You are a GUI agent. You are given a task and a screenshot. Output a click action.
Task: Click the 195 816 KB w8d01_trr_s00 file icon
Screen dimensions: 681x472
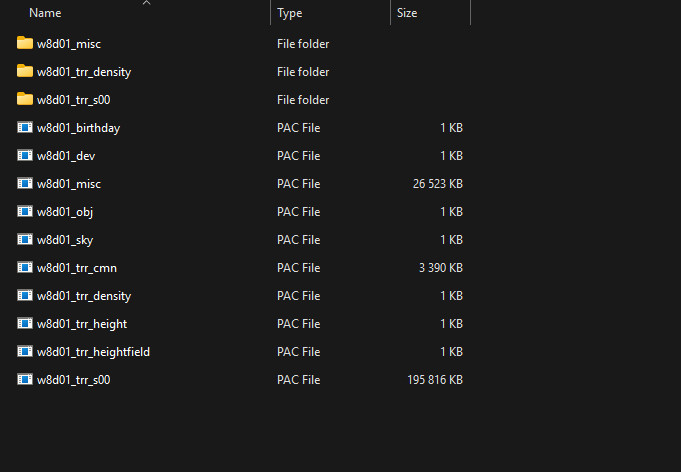(x=25, y=379)
